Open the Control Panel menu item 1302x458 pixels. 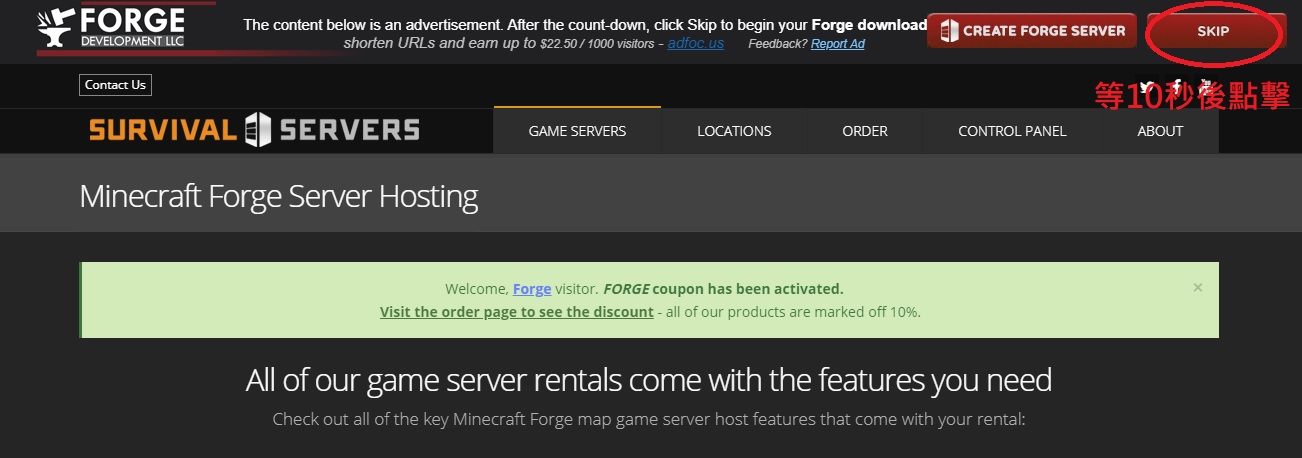[1012, 131]
